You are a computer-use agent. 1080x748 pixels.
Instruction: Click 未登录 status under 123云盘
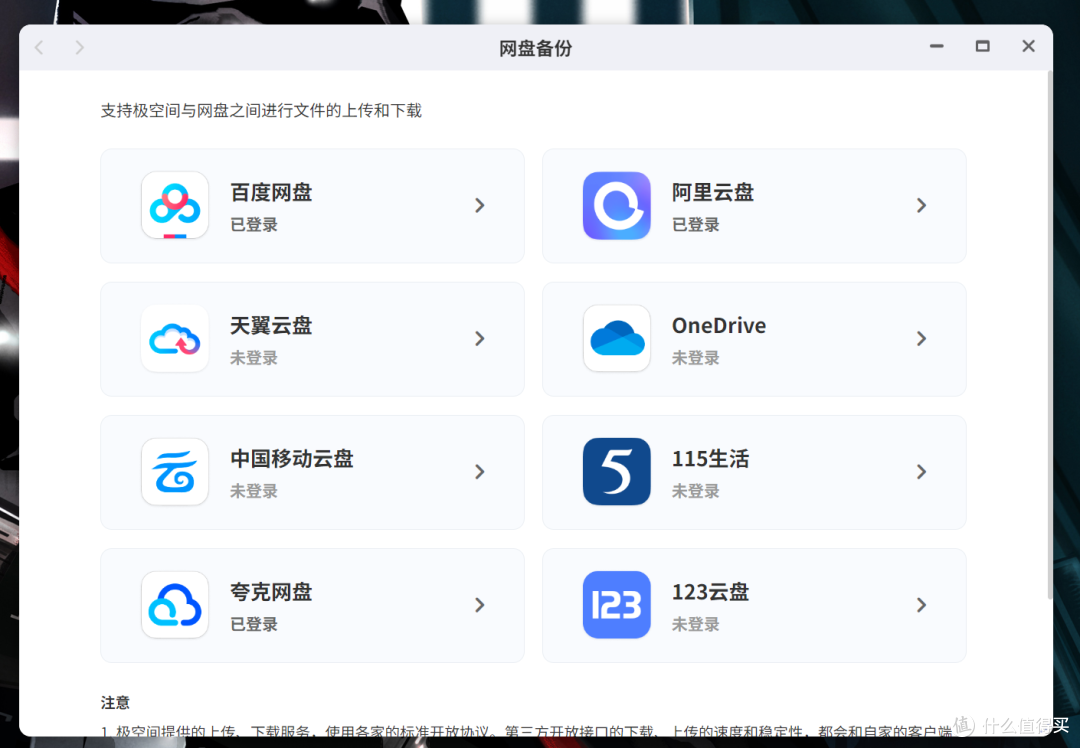tap(696, 624)
